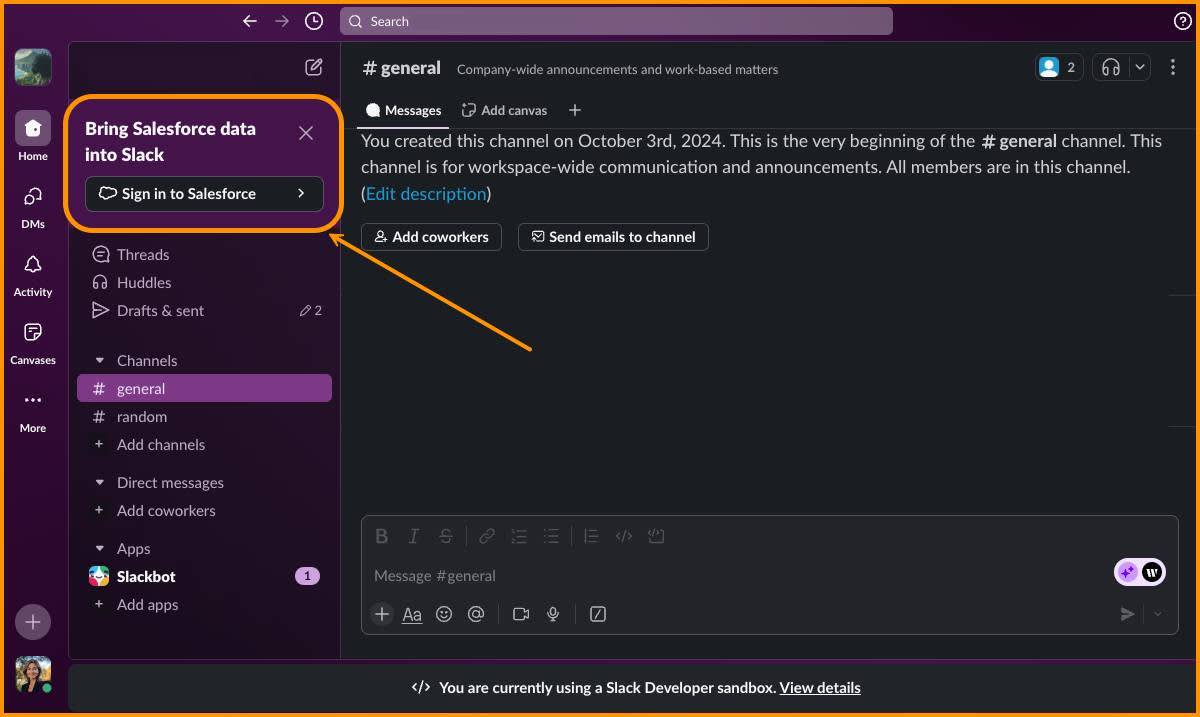Open huddle options dropdown arrow
This screenshot has height=717, width=1200.
point(1140,67)
